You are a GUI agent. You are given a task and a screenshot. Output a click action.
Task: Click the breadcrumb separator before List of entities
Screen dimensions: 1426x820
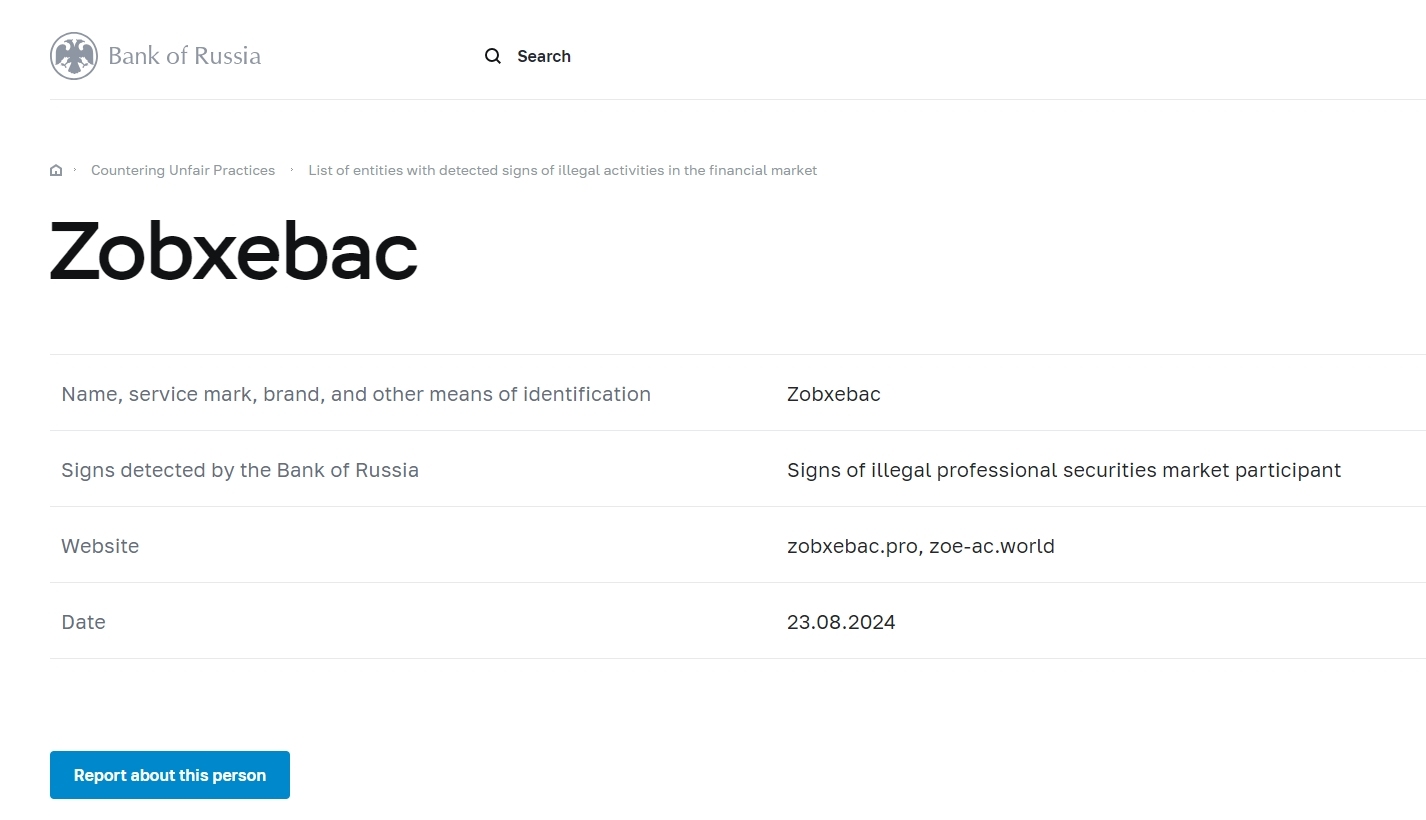[x=292, y=170]
